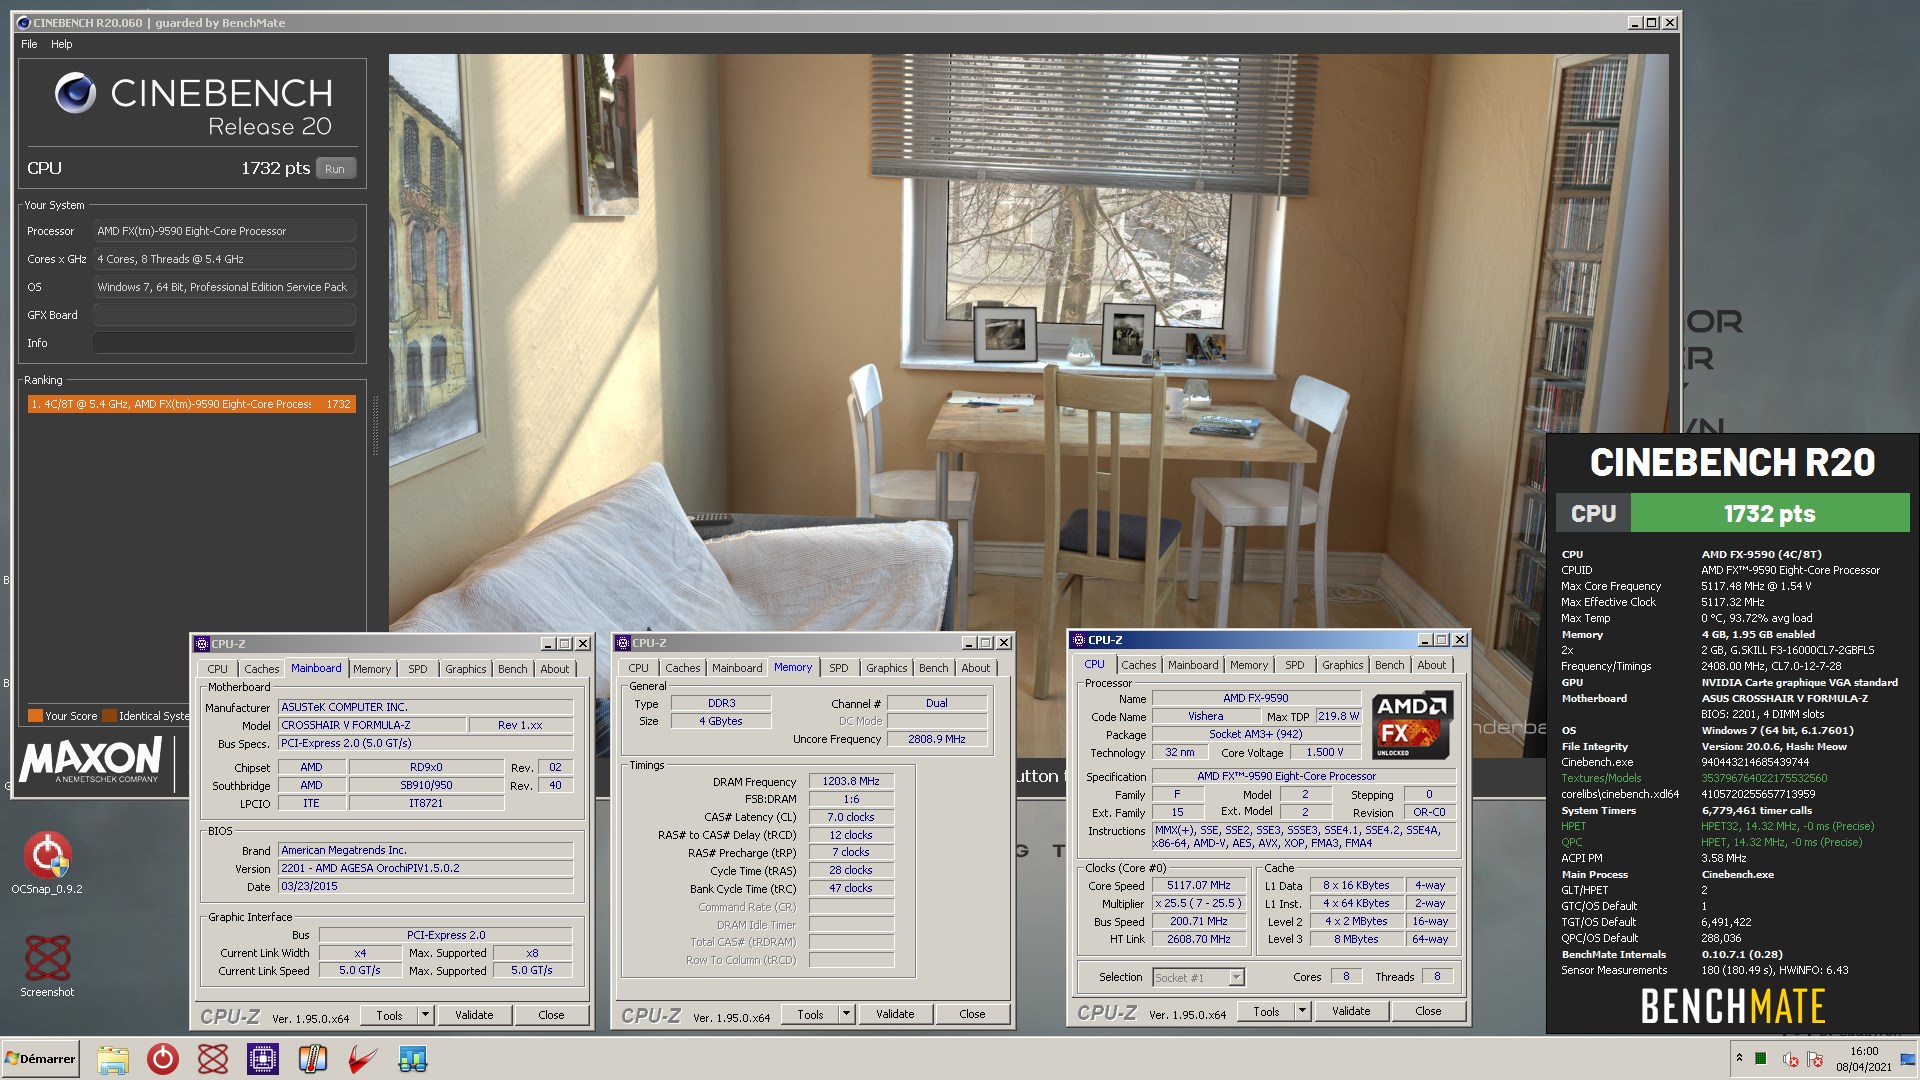Show hidden tray icons with the chevron
Screen dimensions: 1920x1080
coord(1739,1058)
